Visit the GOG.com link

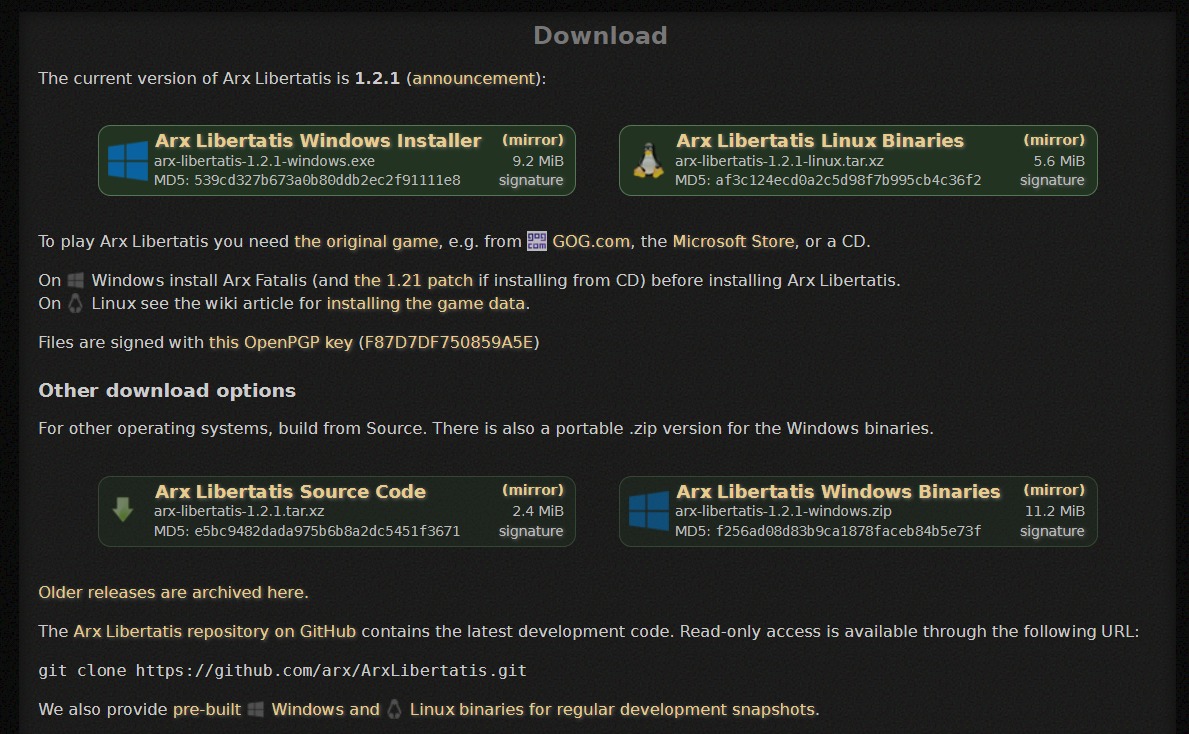[591, 242]
